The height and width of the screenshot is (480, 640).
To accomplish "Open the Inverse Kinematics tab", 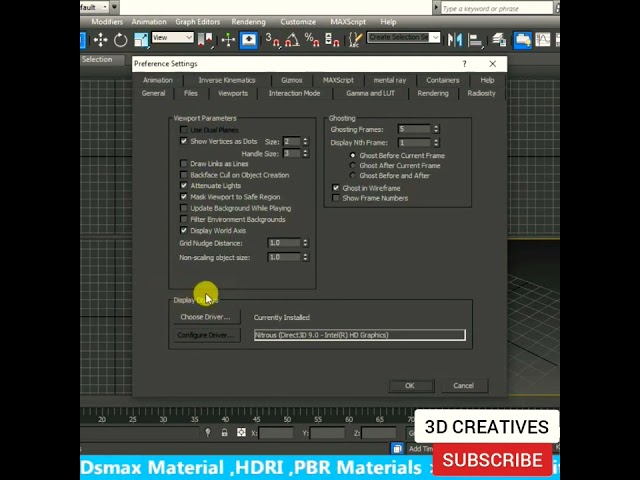I will point(227,80).
